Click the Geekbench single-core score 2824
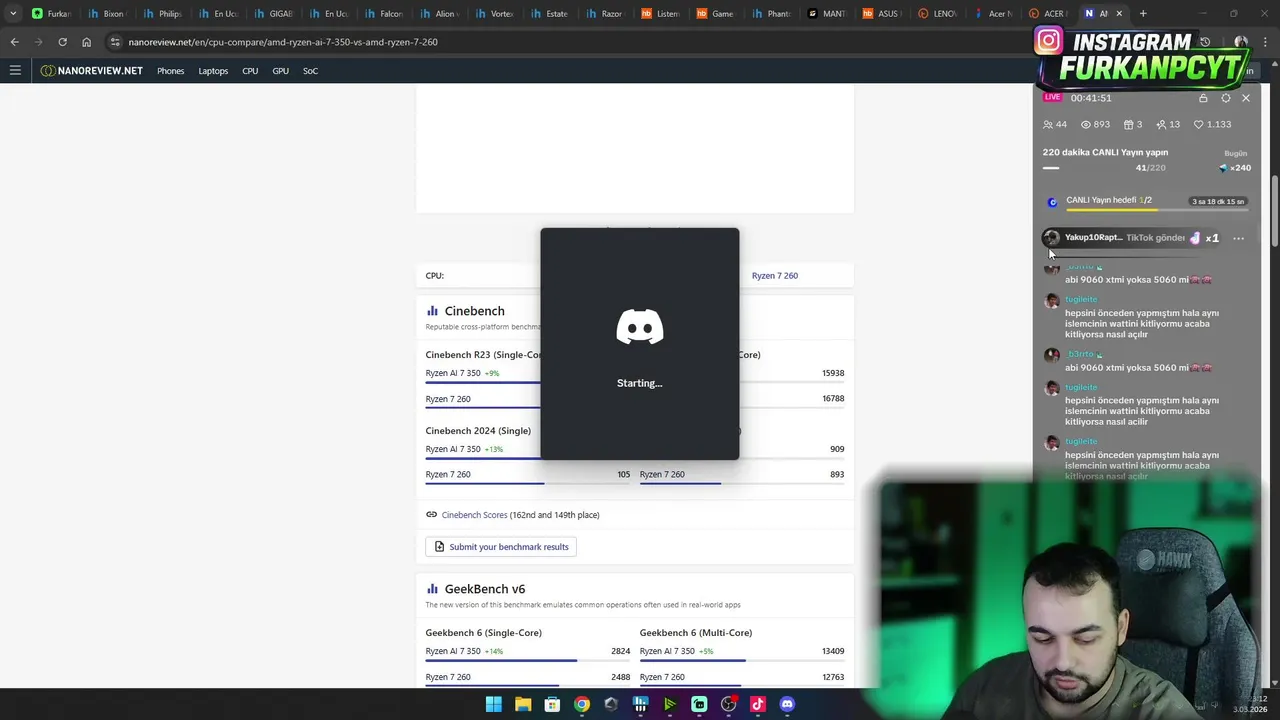 [x=620, y=651]
